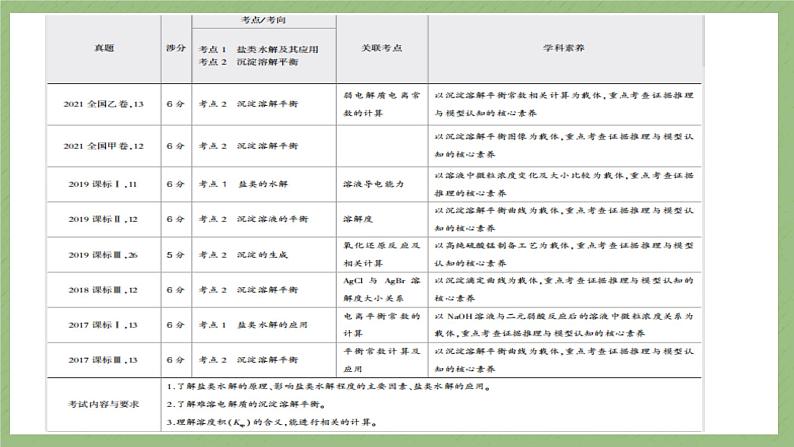Select the 溶液导电能力 cell
Viewport: 794px width, 447px height.
point(374,184)
